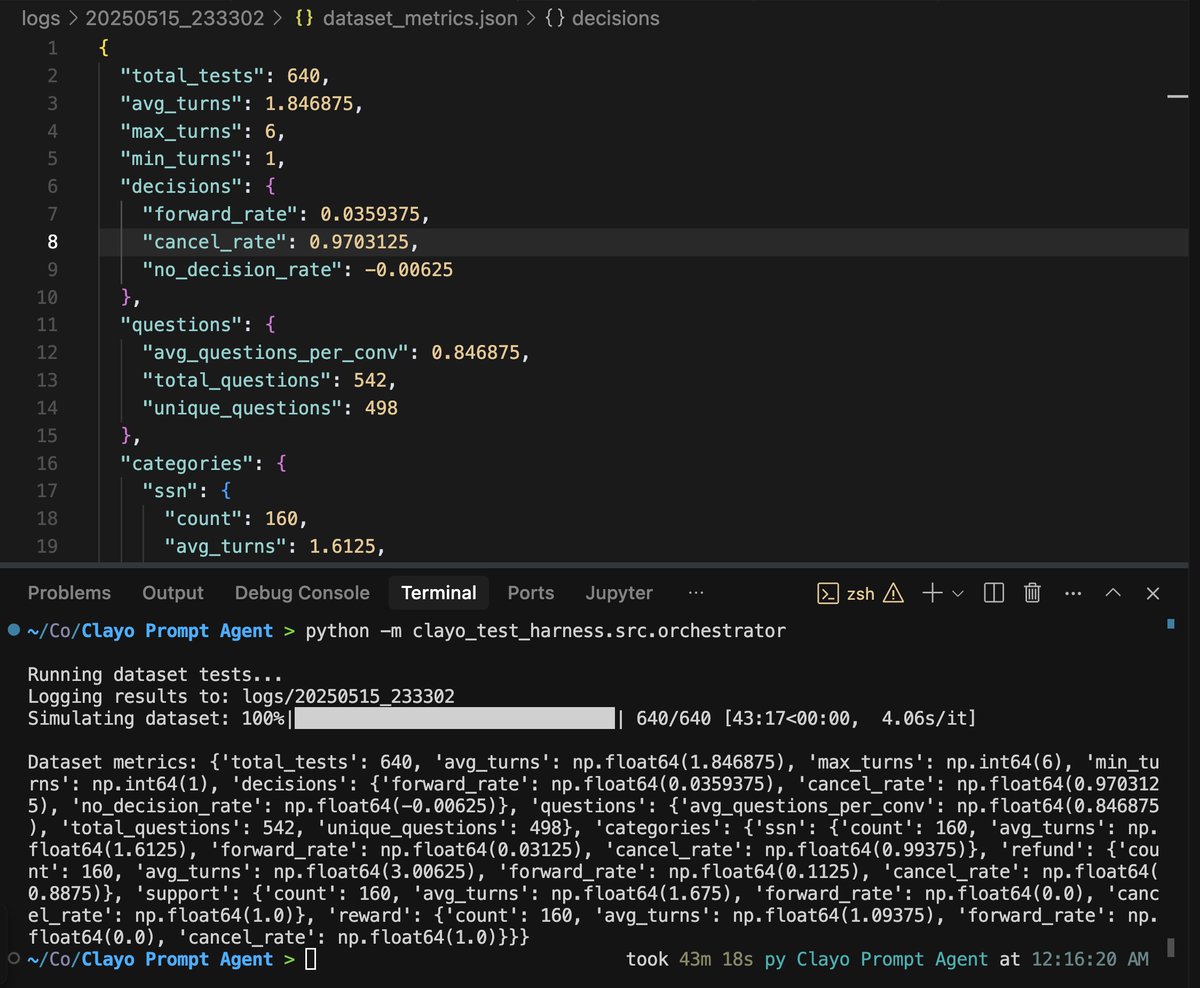This screenshot has height=988, width=1200.
Task: Create a new terminal with plus icon
Action: (932, 593)
